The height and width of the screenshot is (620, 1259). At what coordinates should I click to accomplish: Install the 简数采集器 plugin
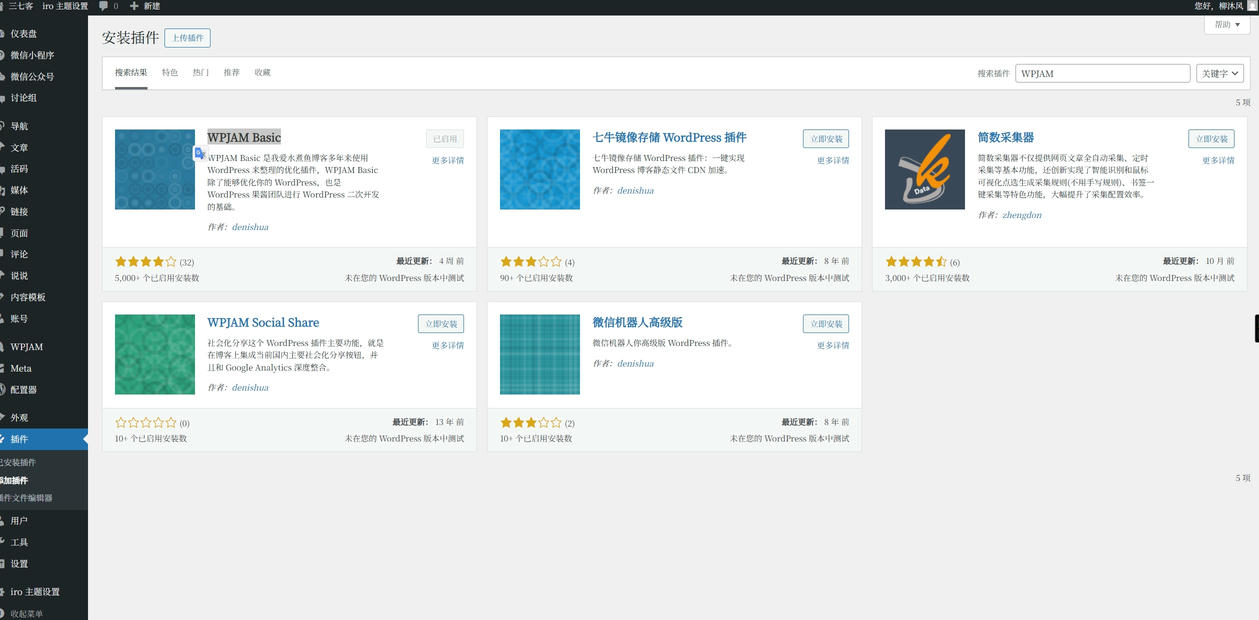(x=1211, y=139)
